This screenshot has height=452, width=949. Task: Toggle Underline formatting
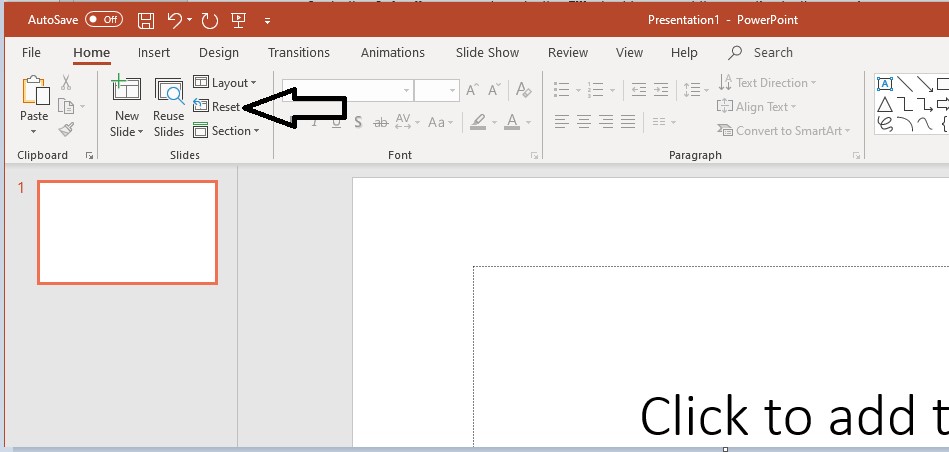coord(337,123)
